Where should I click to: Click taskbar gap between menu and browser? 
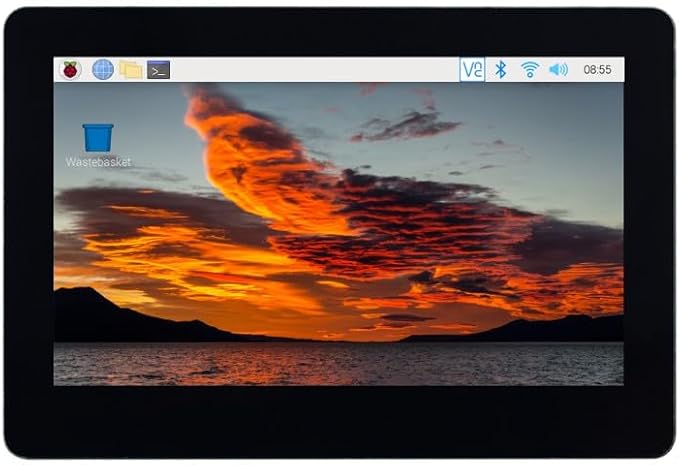(x=86, y=70)
